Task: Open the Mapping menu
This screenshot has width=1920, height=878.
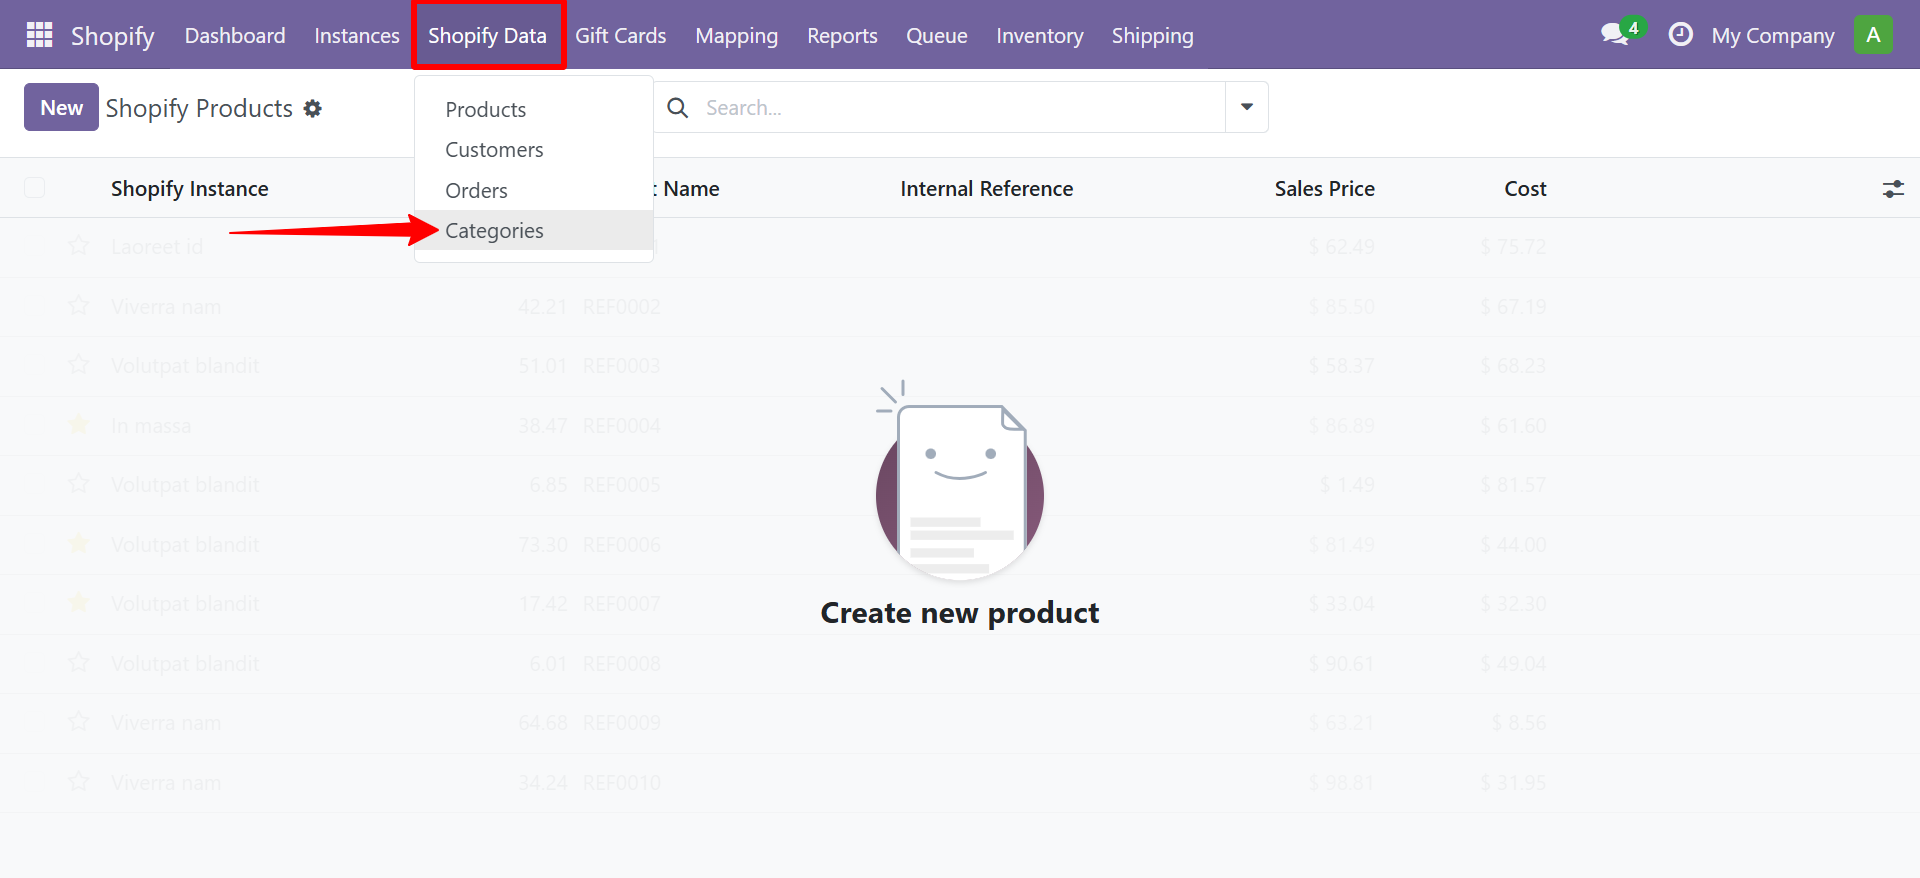Action: tap(737, 35)
